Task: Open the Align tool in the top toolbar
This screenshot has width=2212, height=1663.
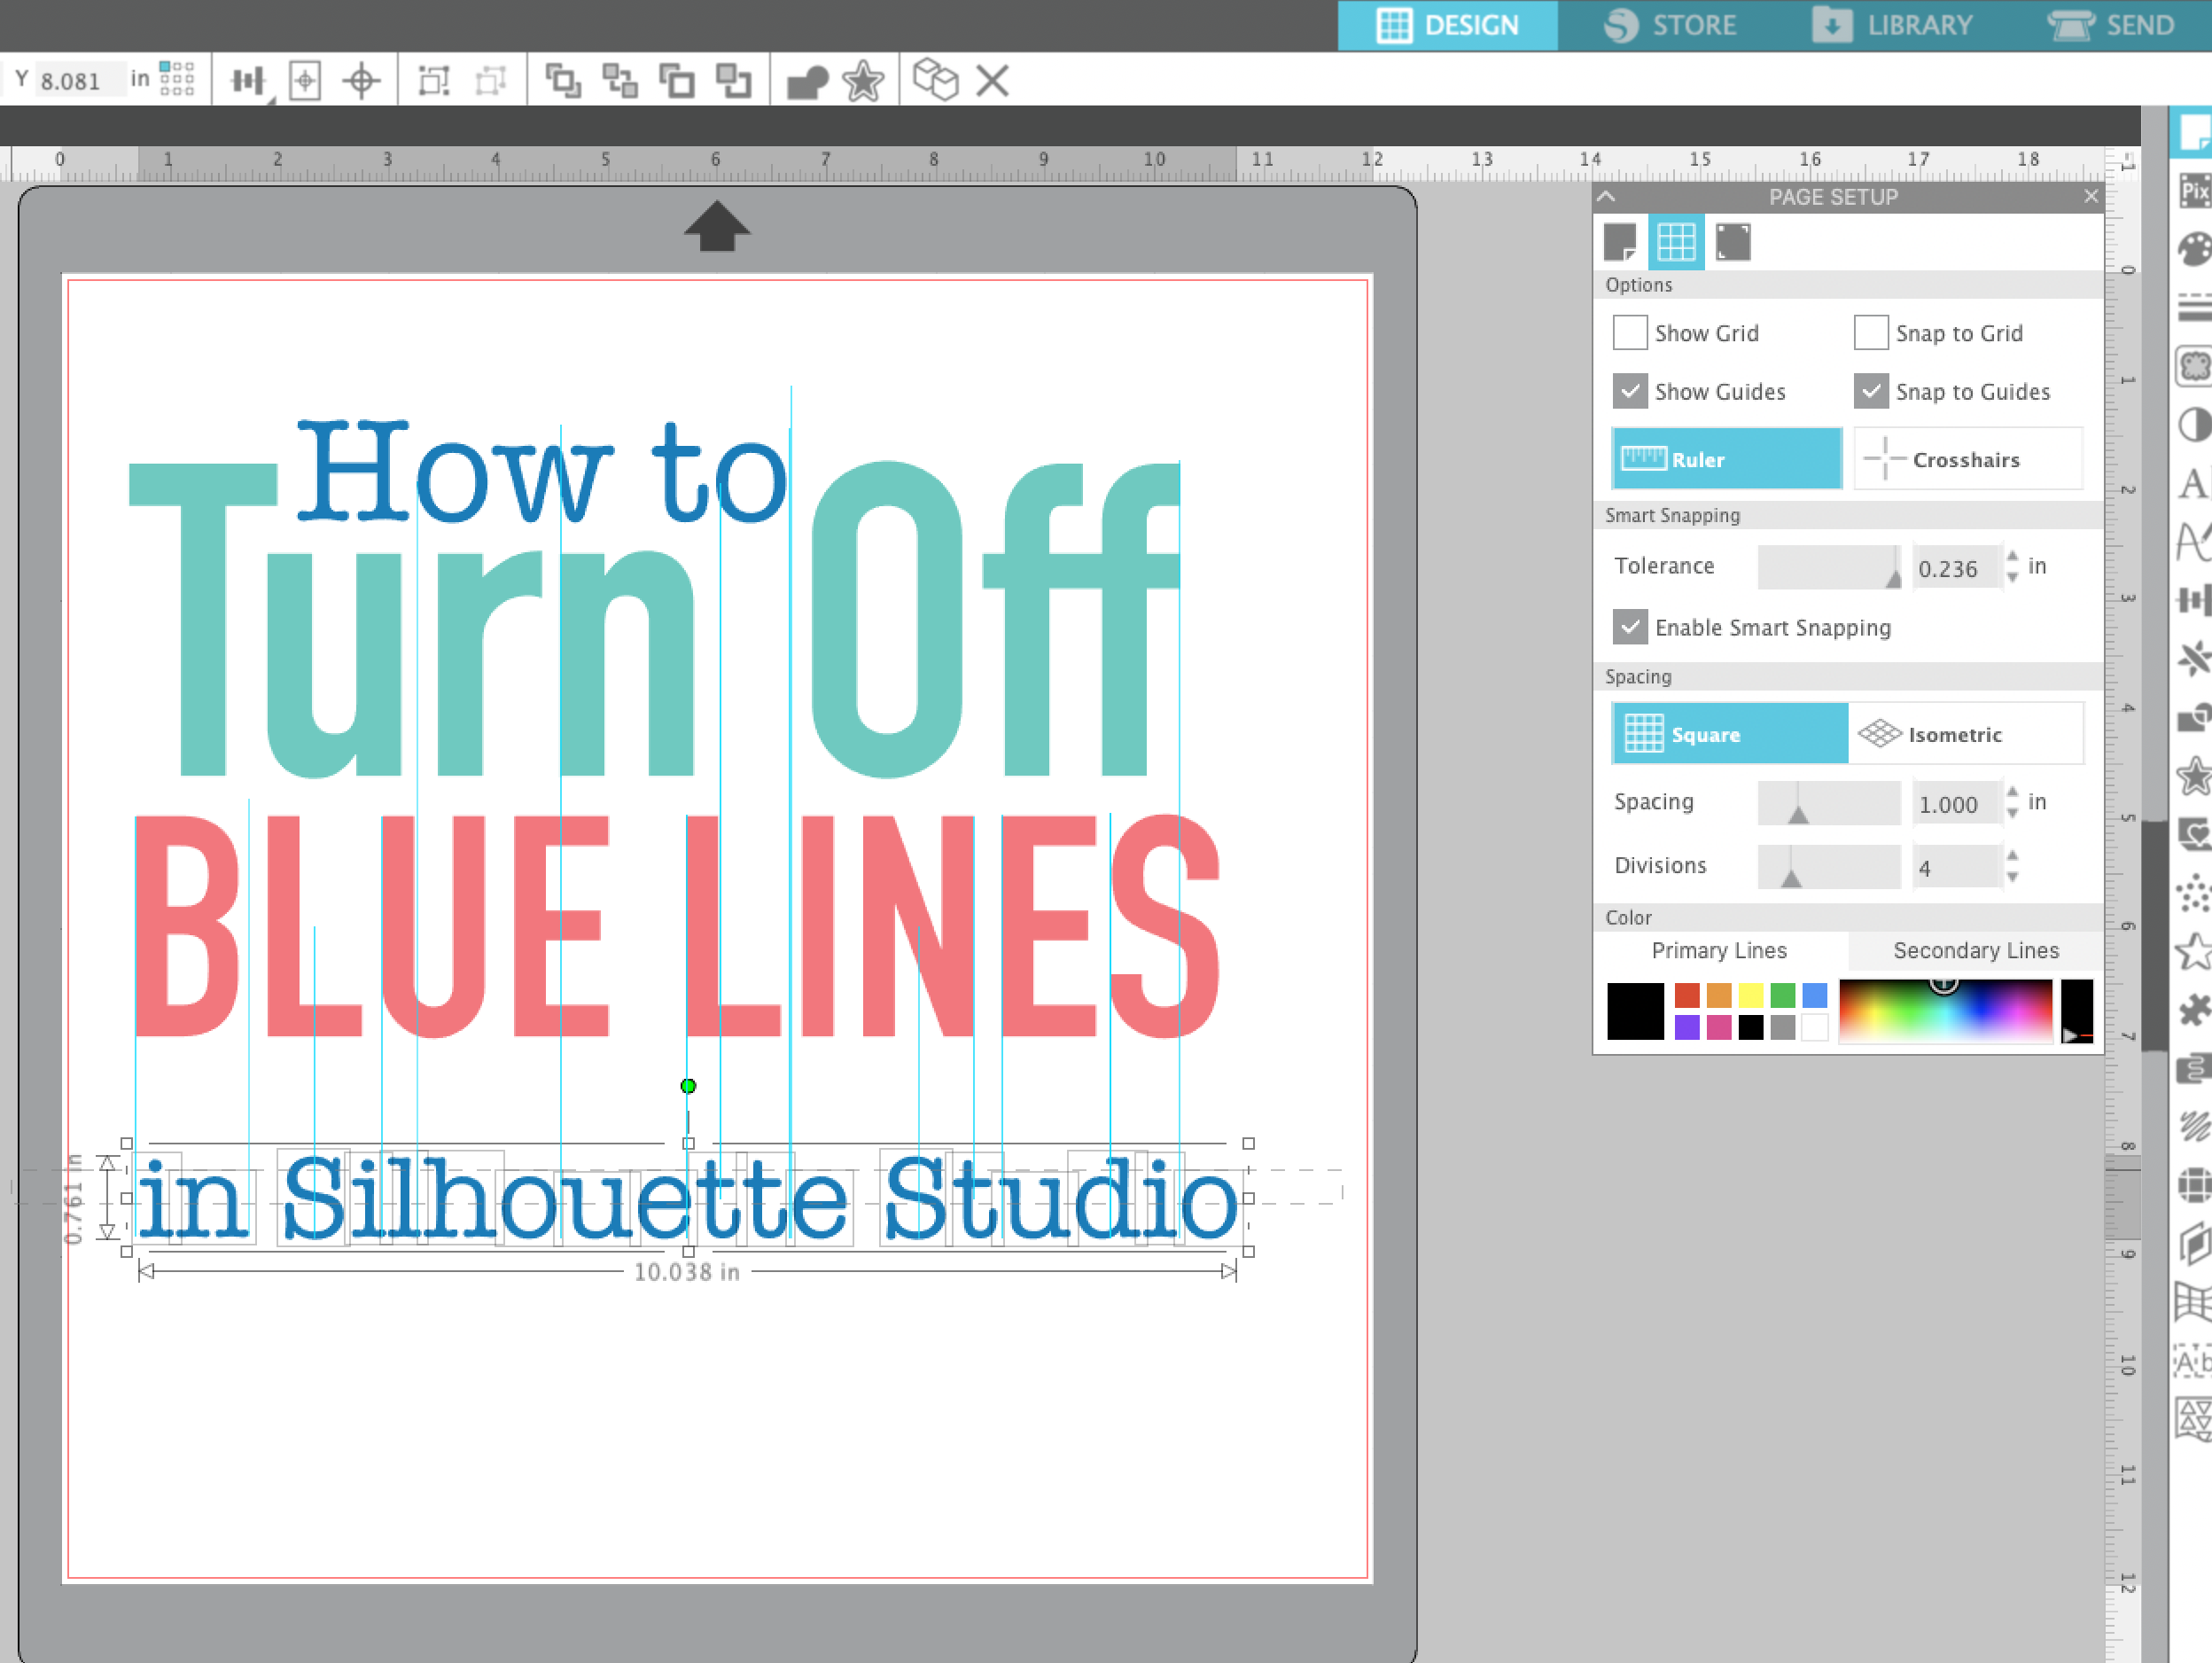Action: 247,80
